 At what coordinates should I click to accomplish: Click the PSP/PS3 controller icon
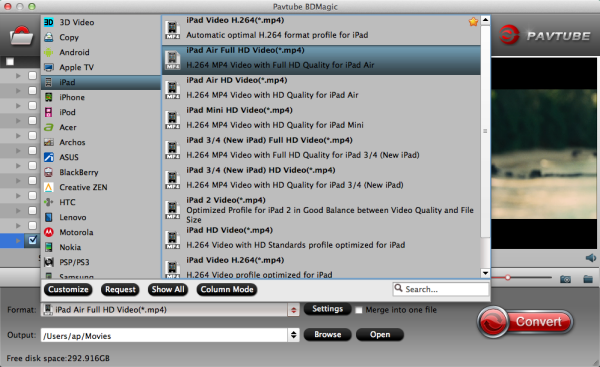pyautogui.click(x=49, y=262)
